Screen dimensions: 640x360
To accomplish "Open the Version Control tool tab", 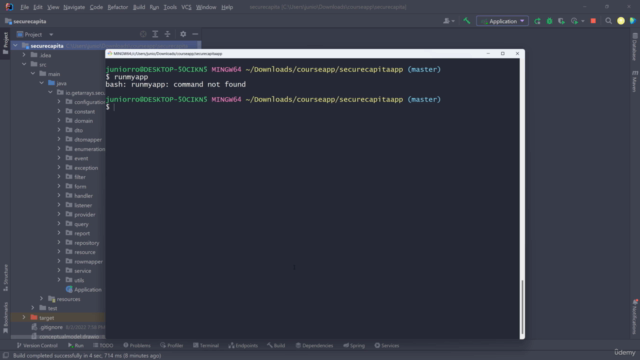I will tap(37, 345).
